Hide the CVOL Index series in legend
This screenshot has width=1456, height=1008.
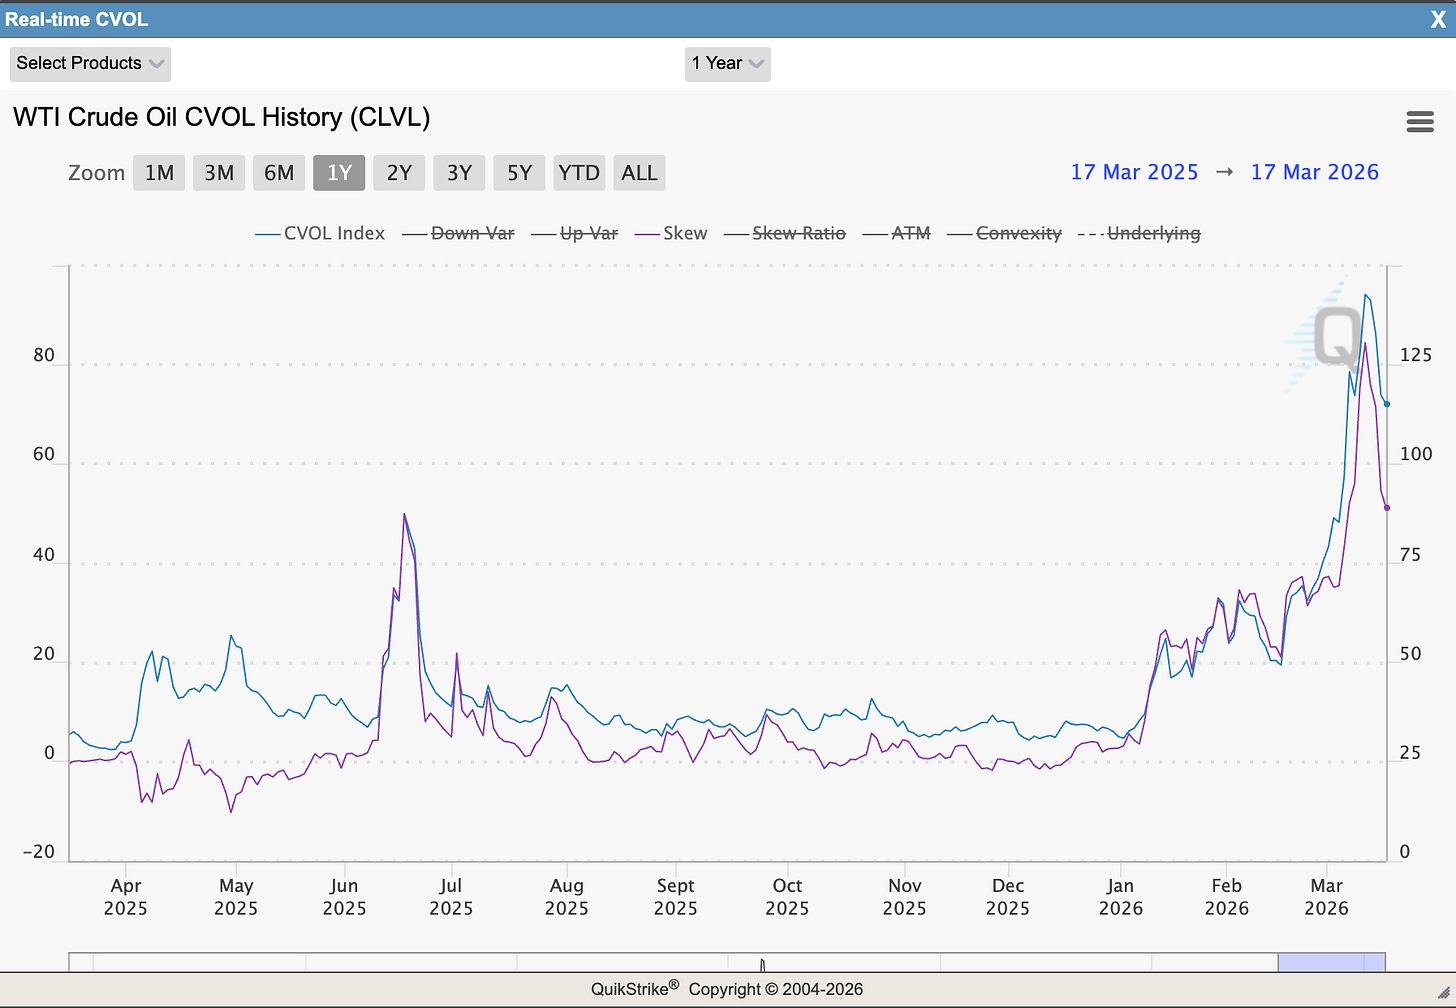pyautogui.click(x=320, y=233)
